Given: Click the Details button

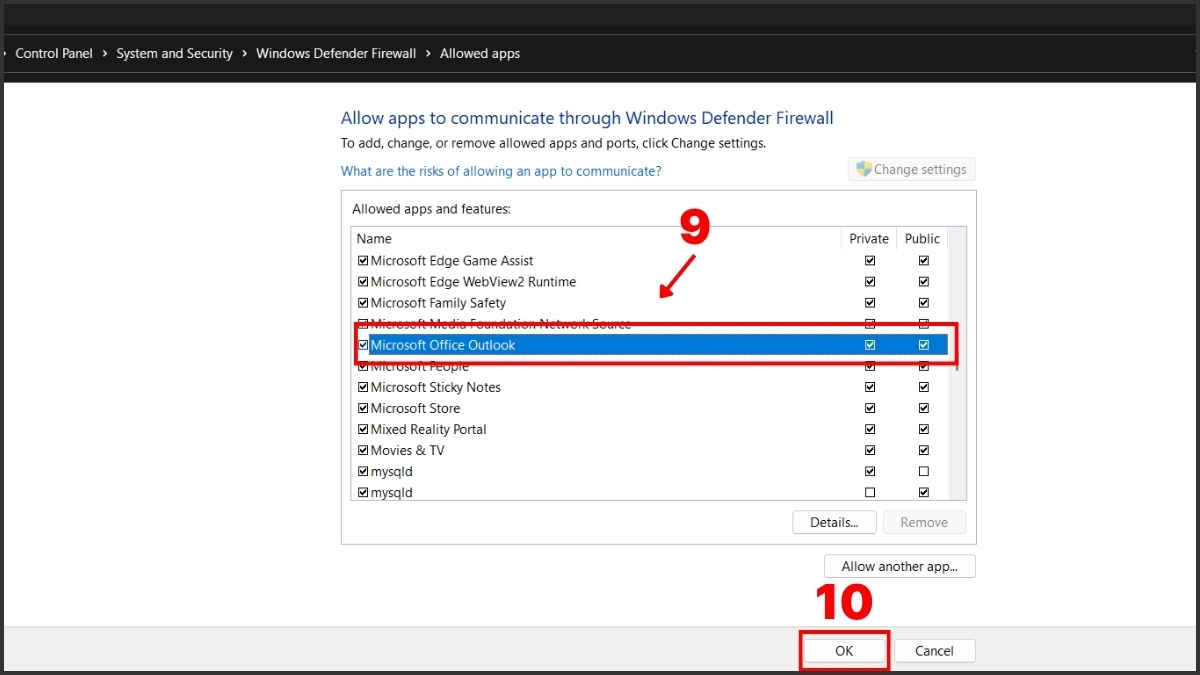Looking at the screenshot, I should tap(834, 522).
